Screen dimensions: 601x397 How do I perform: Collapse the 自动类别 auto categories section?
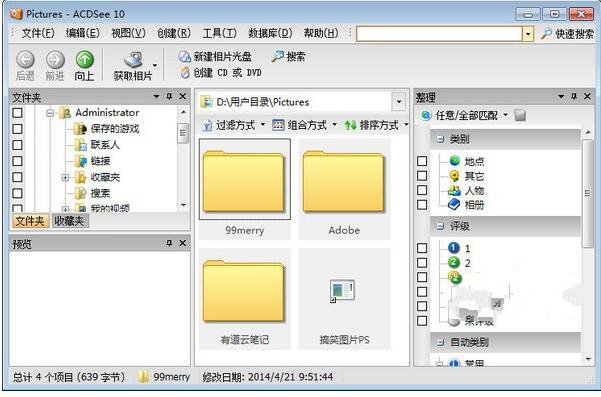pyautogui.click(x=440, y=342)
